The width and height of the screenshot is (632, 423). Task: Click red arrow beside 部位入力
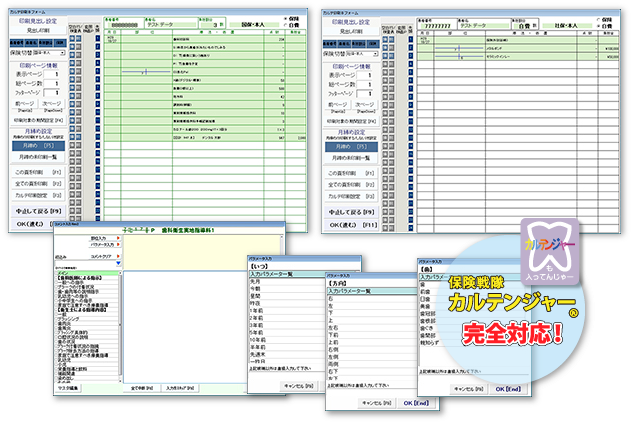click(118, 238)
